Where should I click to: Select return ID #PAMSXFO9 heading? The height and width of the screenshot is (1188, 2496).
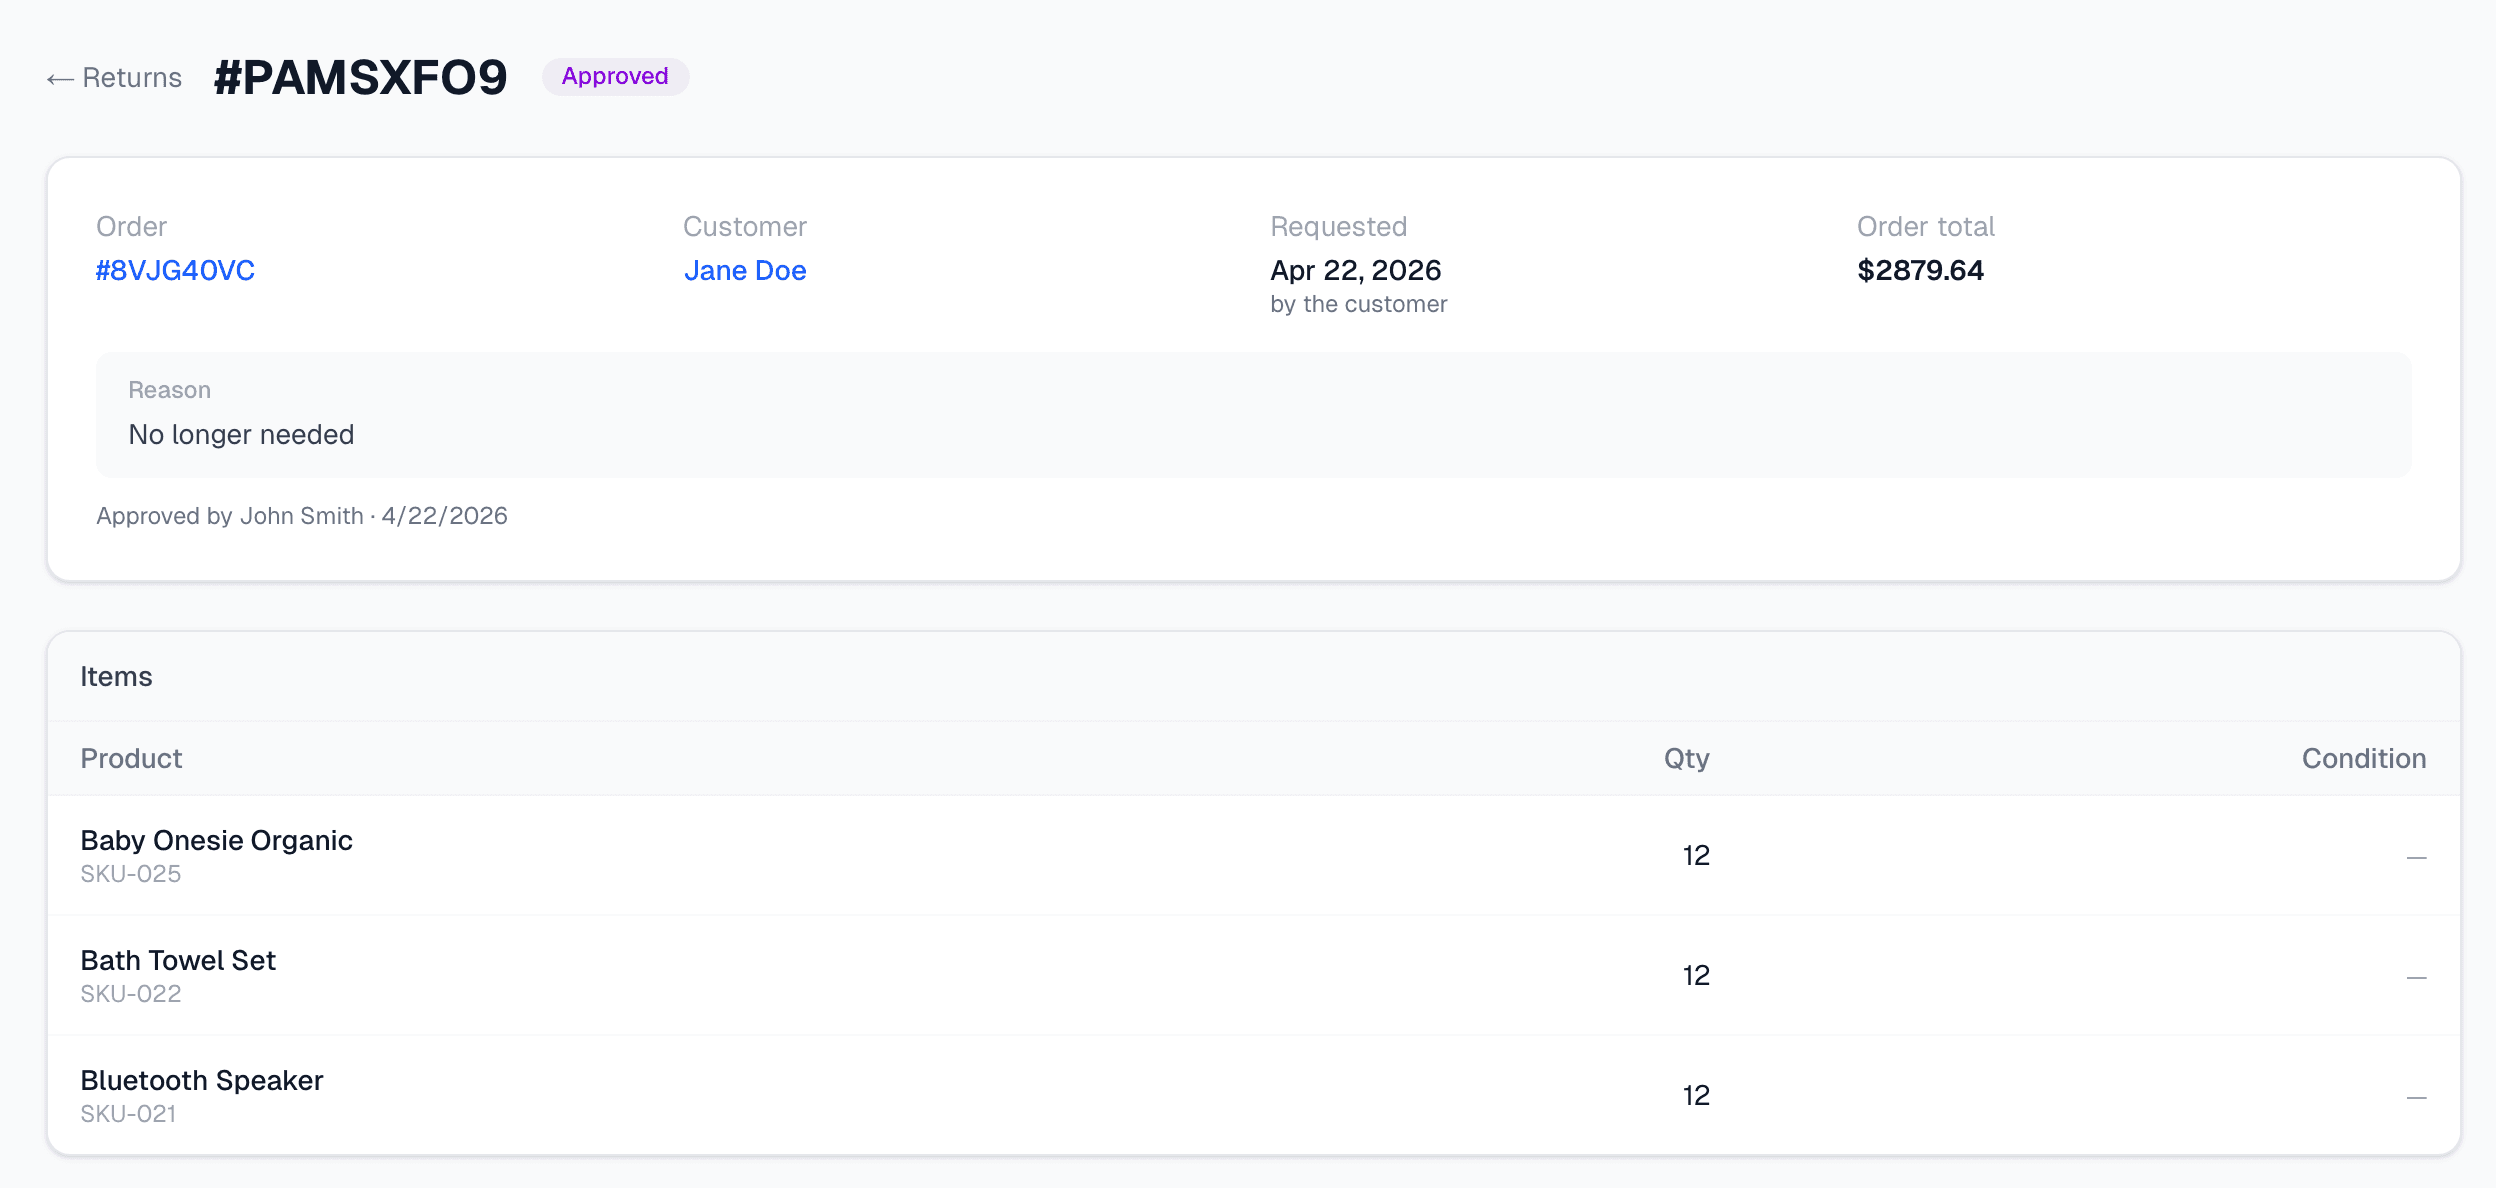tap(360, 77)
